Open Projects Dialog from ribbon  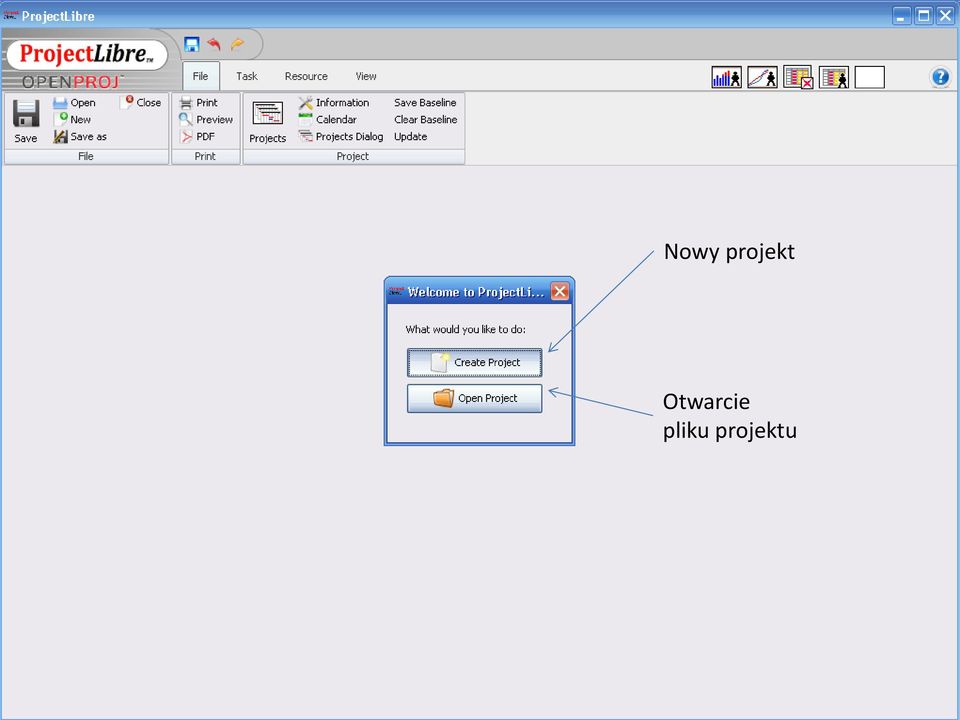pos(341,137)
